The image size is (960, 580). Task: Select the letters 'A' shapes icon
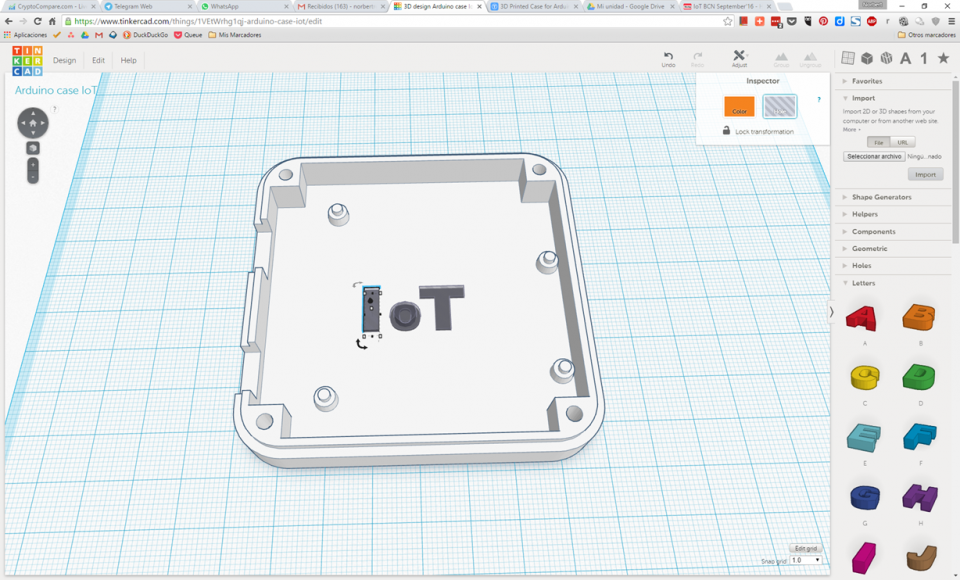[906, 59]
